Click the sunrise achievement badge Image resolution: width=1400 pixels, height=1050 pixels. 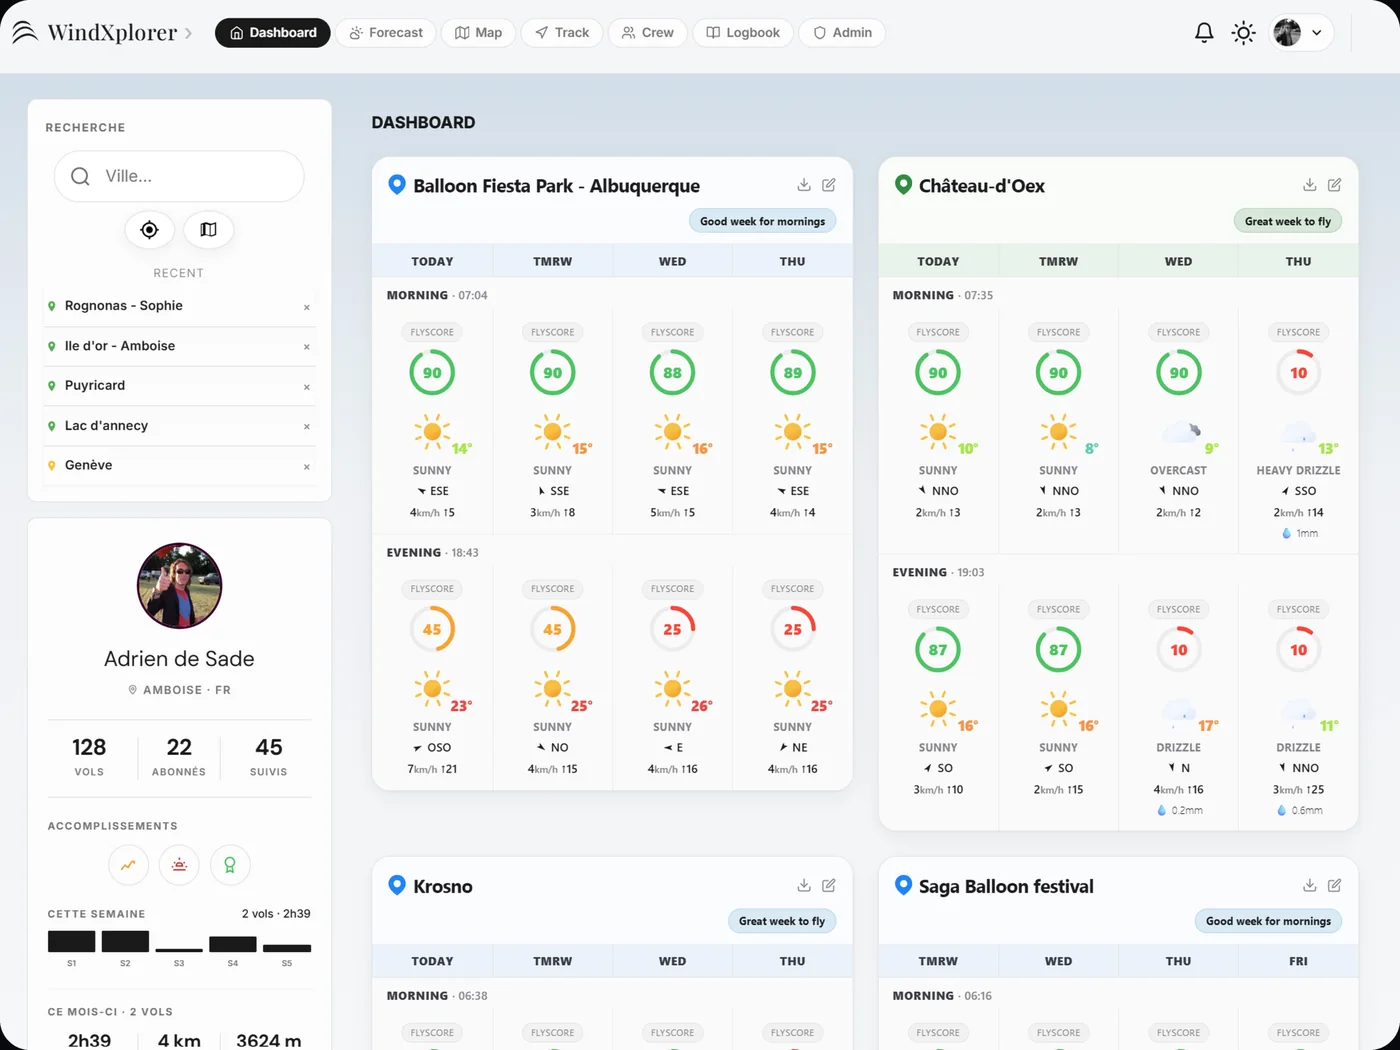point(179,865)
